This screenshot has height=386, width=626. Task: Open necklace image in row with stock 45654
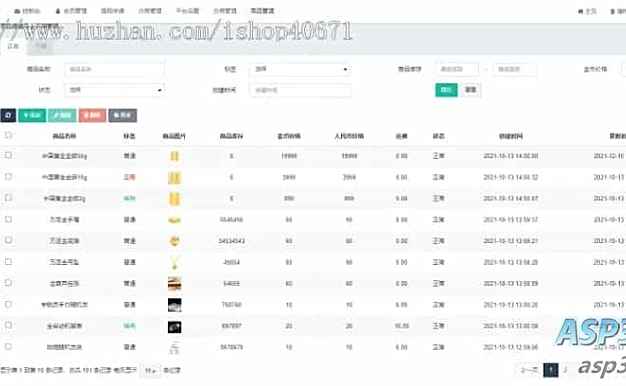174,262
